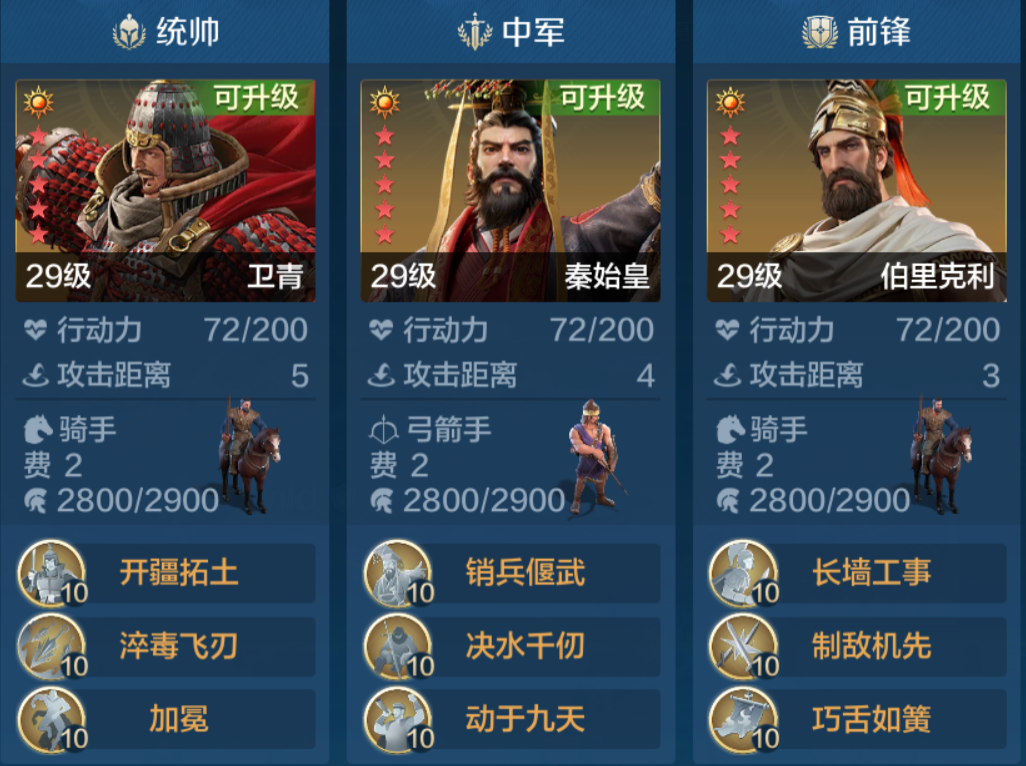Click the 动于九天 skill icon

point(398,719)
